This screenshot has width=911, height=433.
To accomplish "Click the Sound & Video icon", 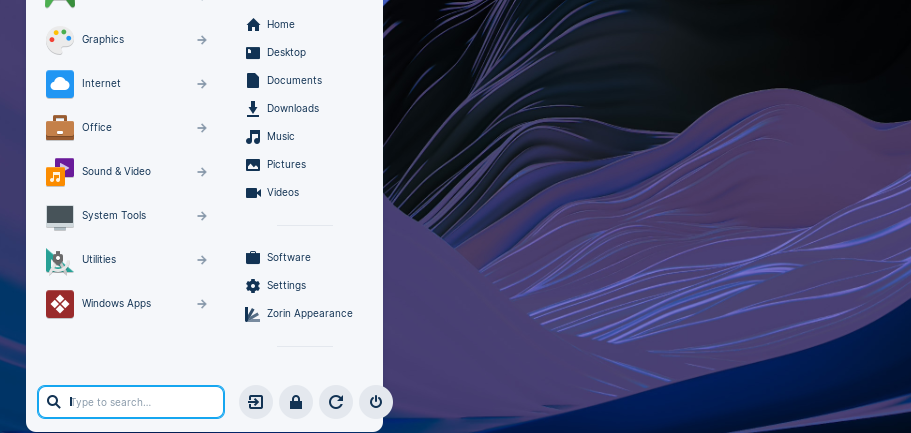I will (x=60, y=172).
